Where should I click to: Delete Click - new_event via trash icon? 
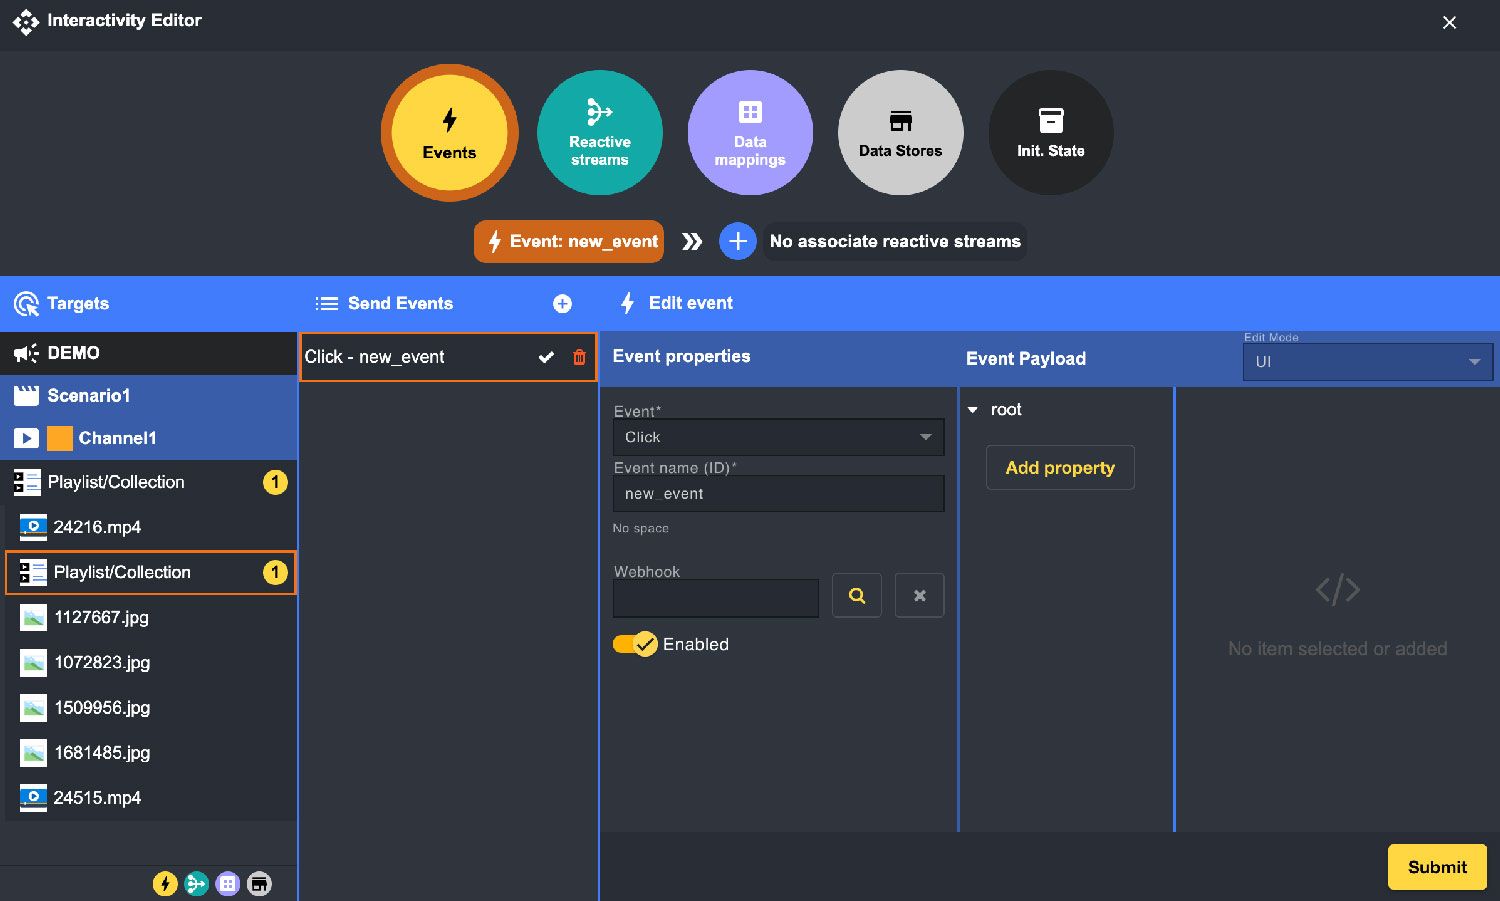(579, 356)
